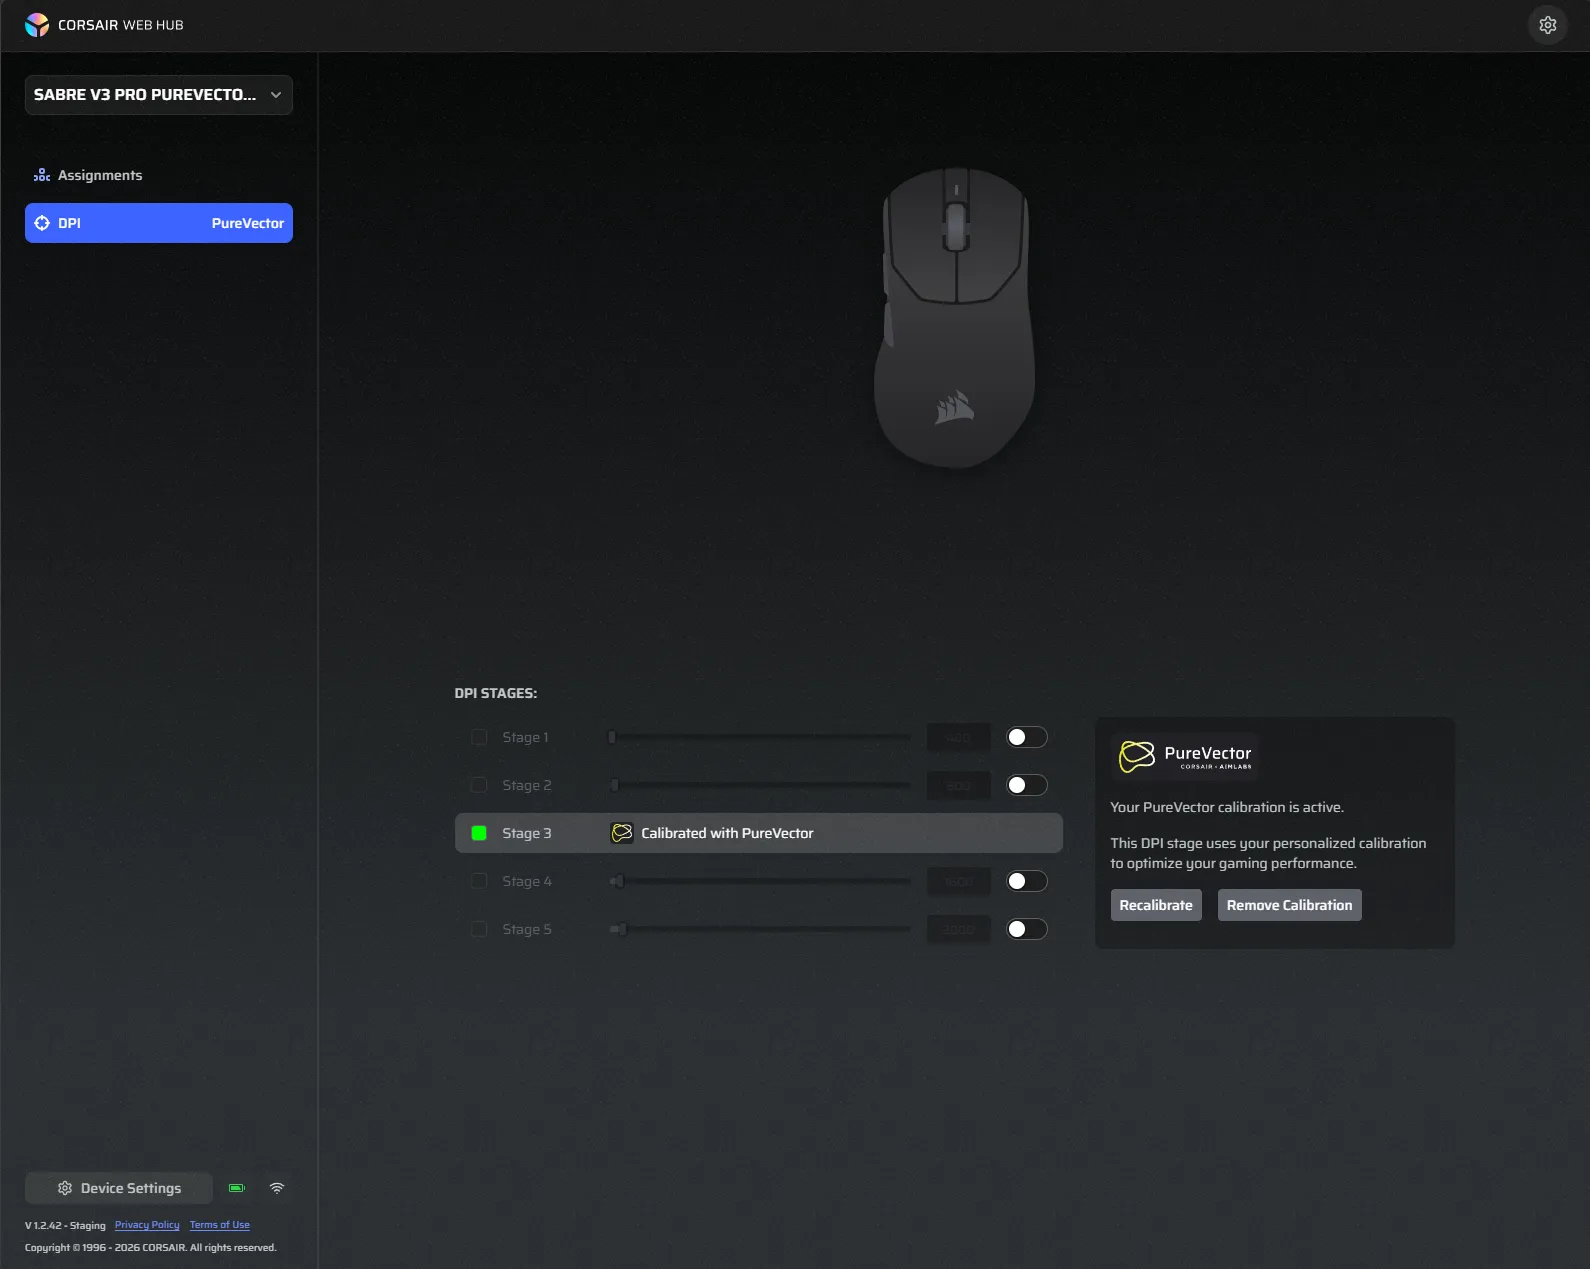This screenshot has height=1269, width=1590.
Task: Select the DPI PureVector tab
Action: pos(159,223)
